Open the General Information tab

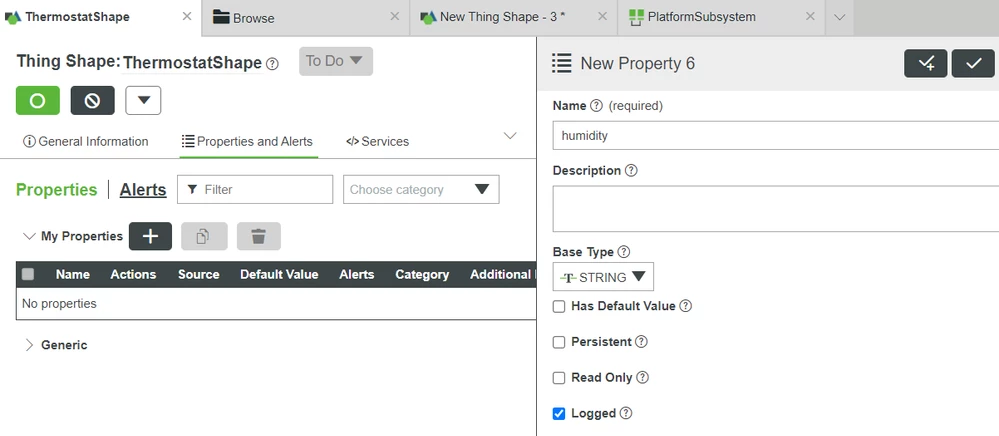click(x=85, y=142)
